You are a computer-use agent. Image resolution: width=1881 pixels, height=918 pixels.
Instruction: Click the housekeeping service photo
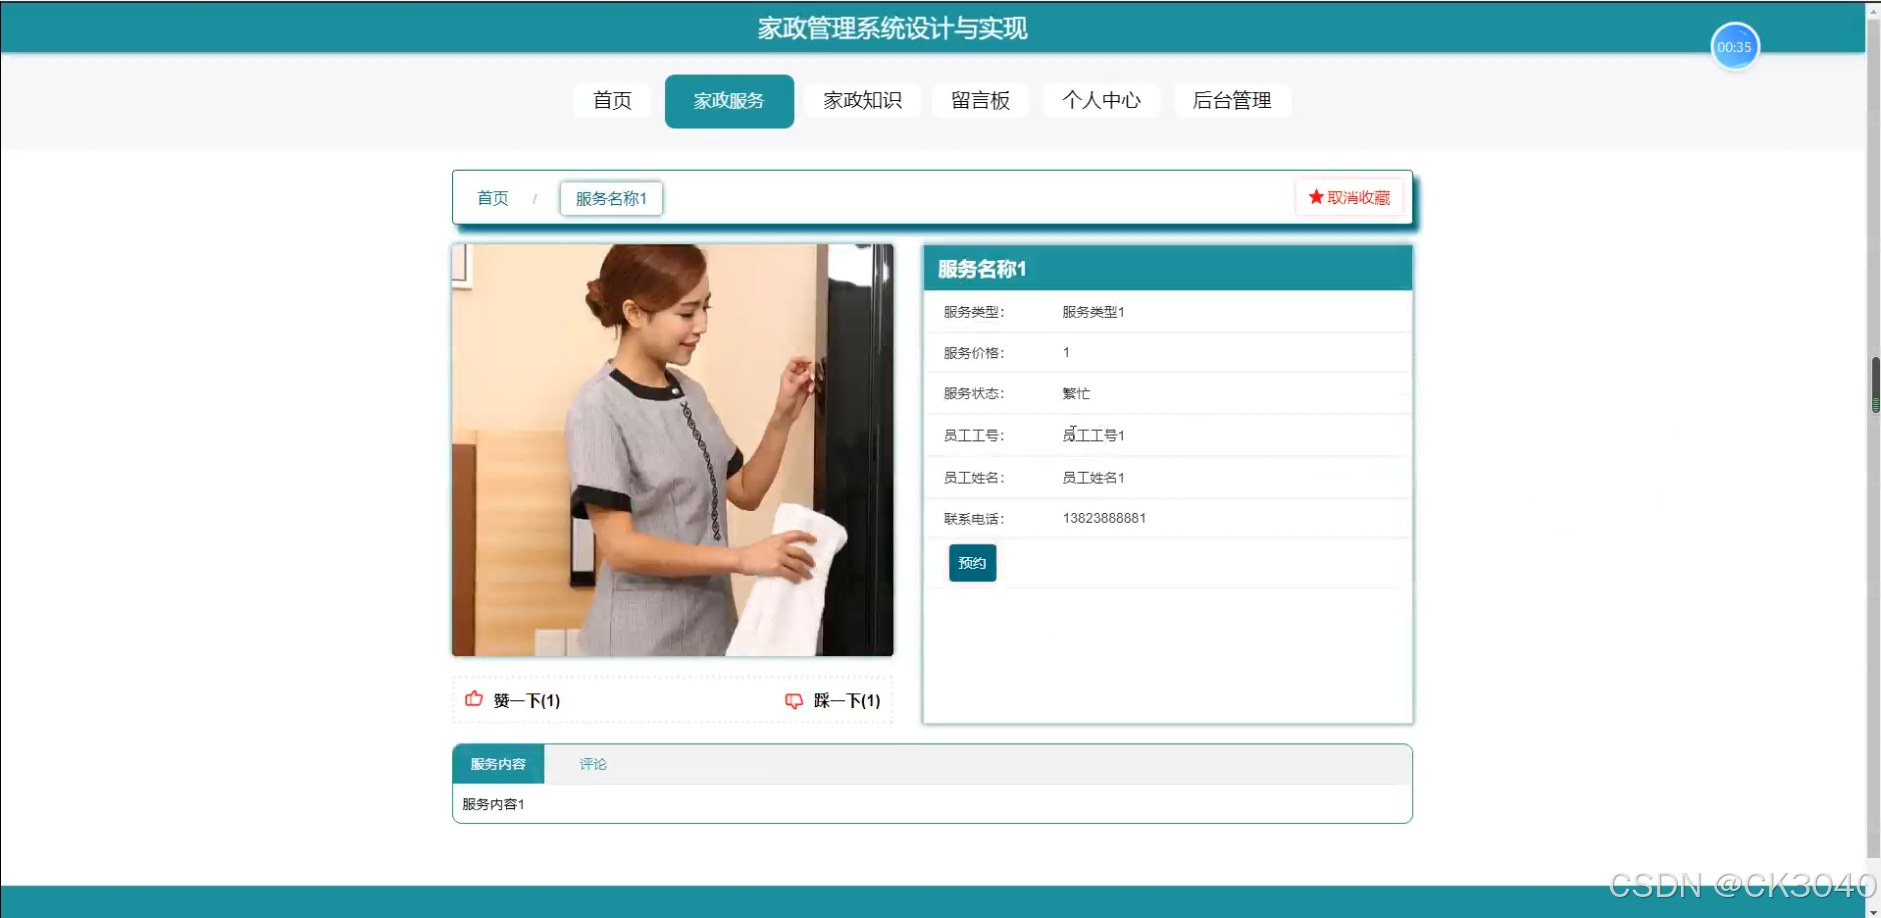click(672, 448)
